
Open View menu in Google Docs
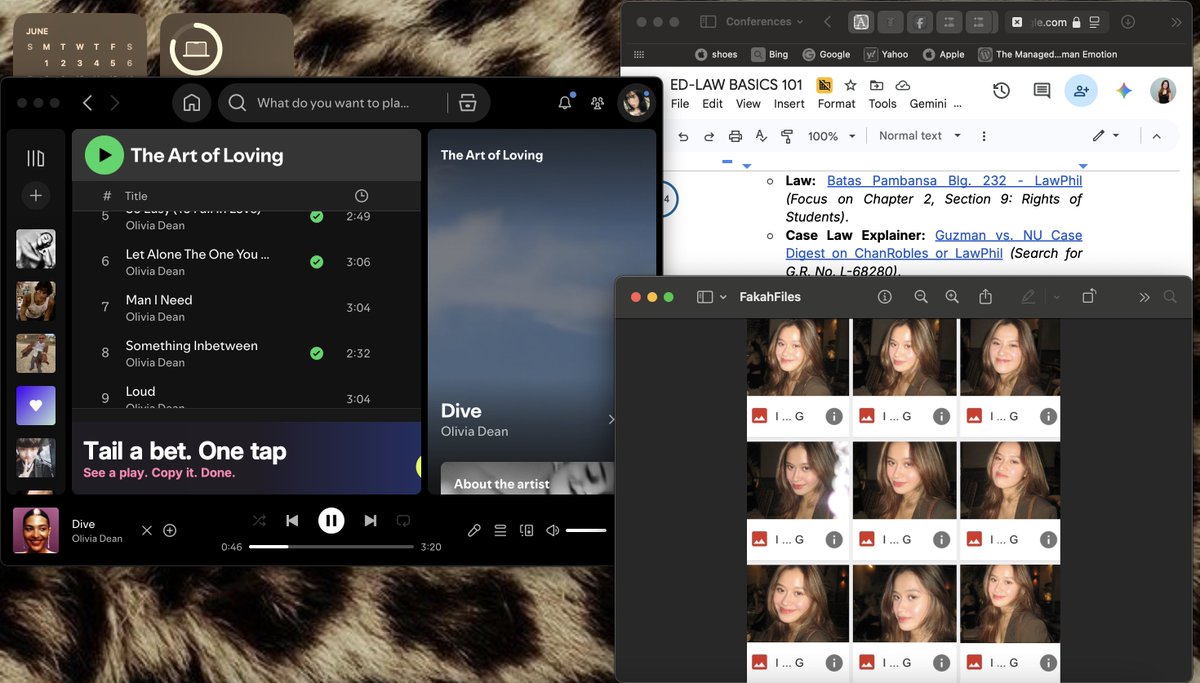pos(748,103)
